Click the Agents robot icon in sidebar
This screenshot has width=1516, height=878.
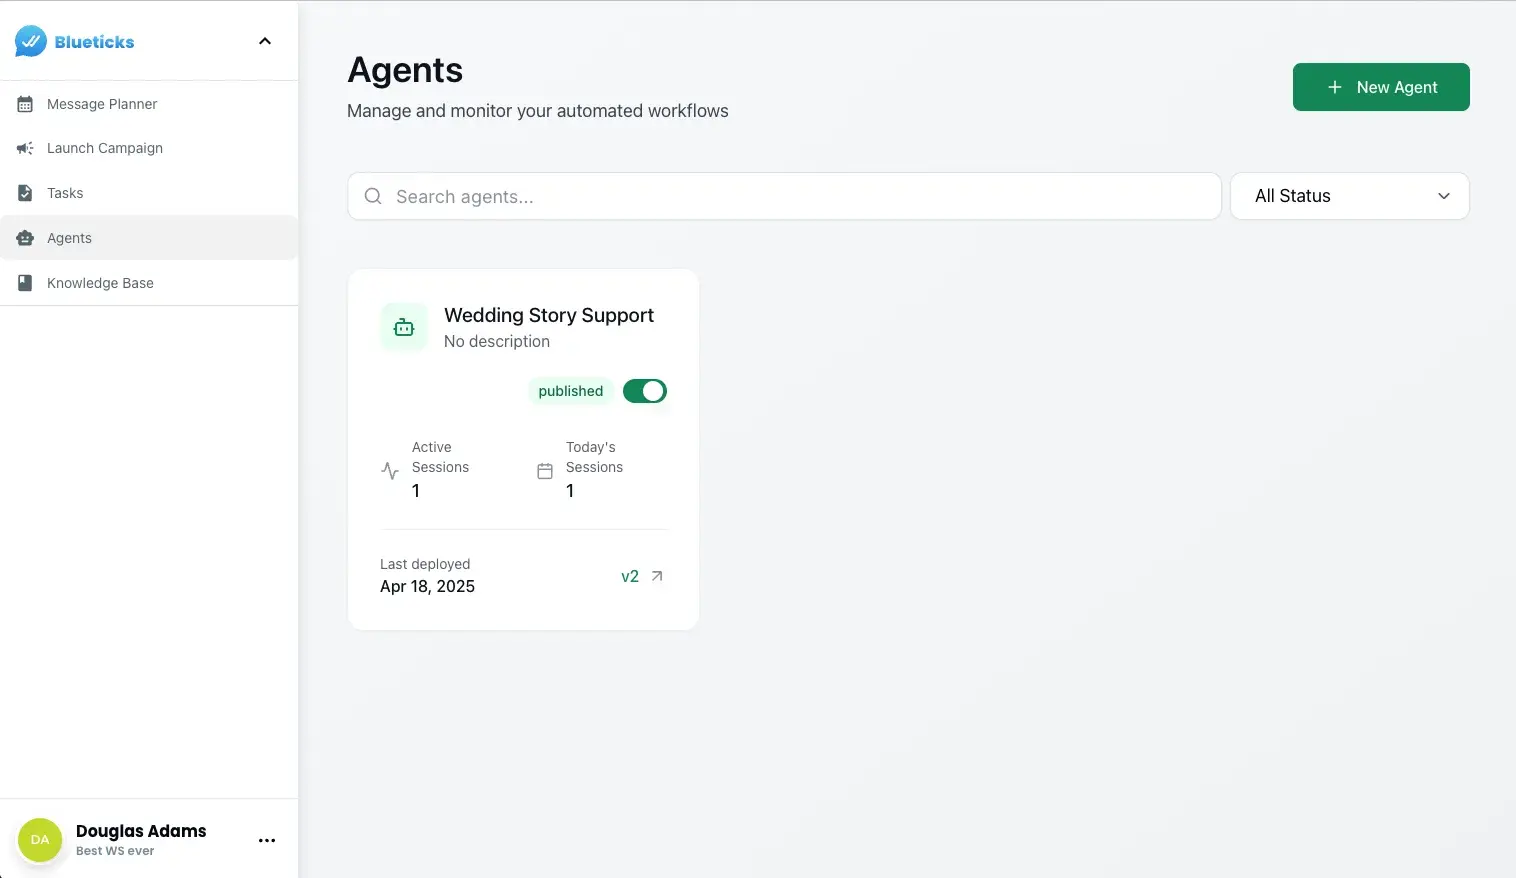pos(25,237)
